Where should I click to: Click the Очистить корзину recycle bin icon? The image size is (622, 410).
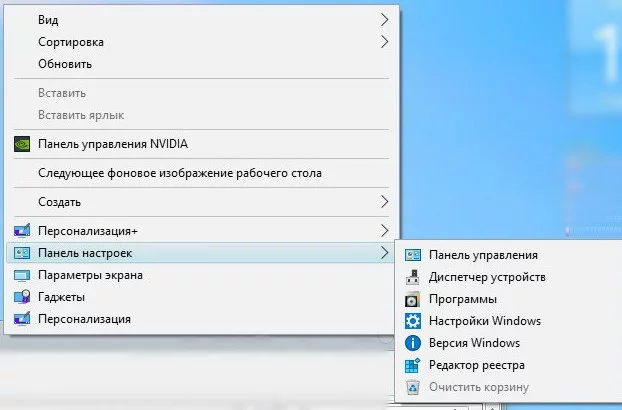(x=413, y=387)
